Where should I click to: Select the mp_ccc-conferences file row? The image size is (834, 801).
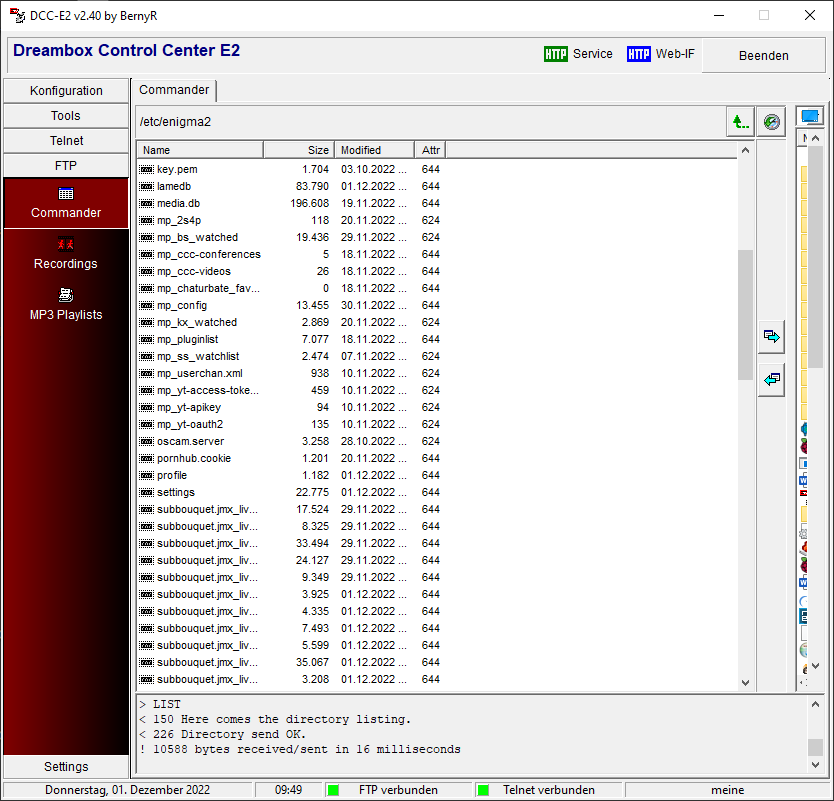(x=290, y=254)
